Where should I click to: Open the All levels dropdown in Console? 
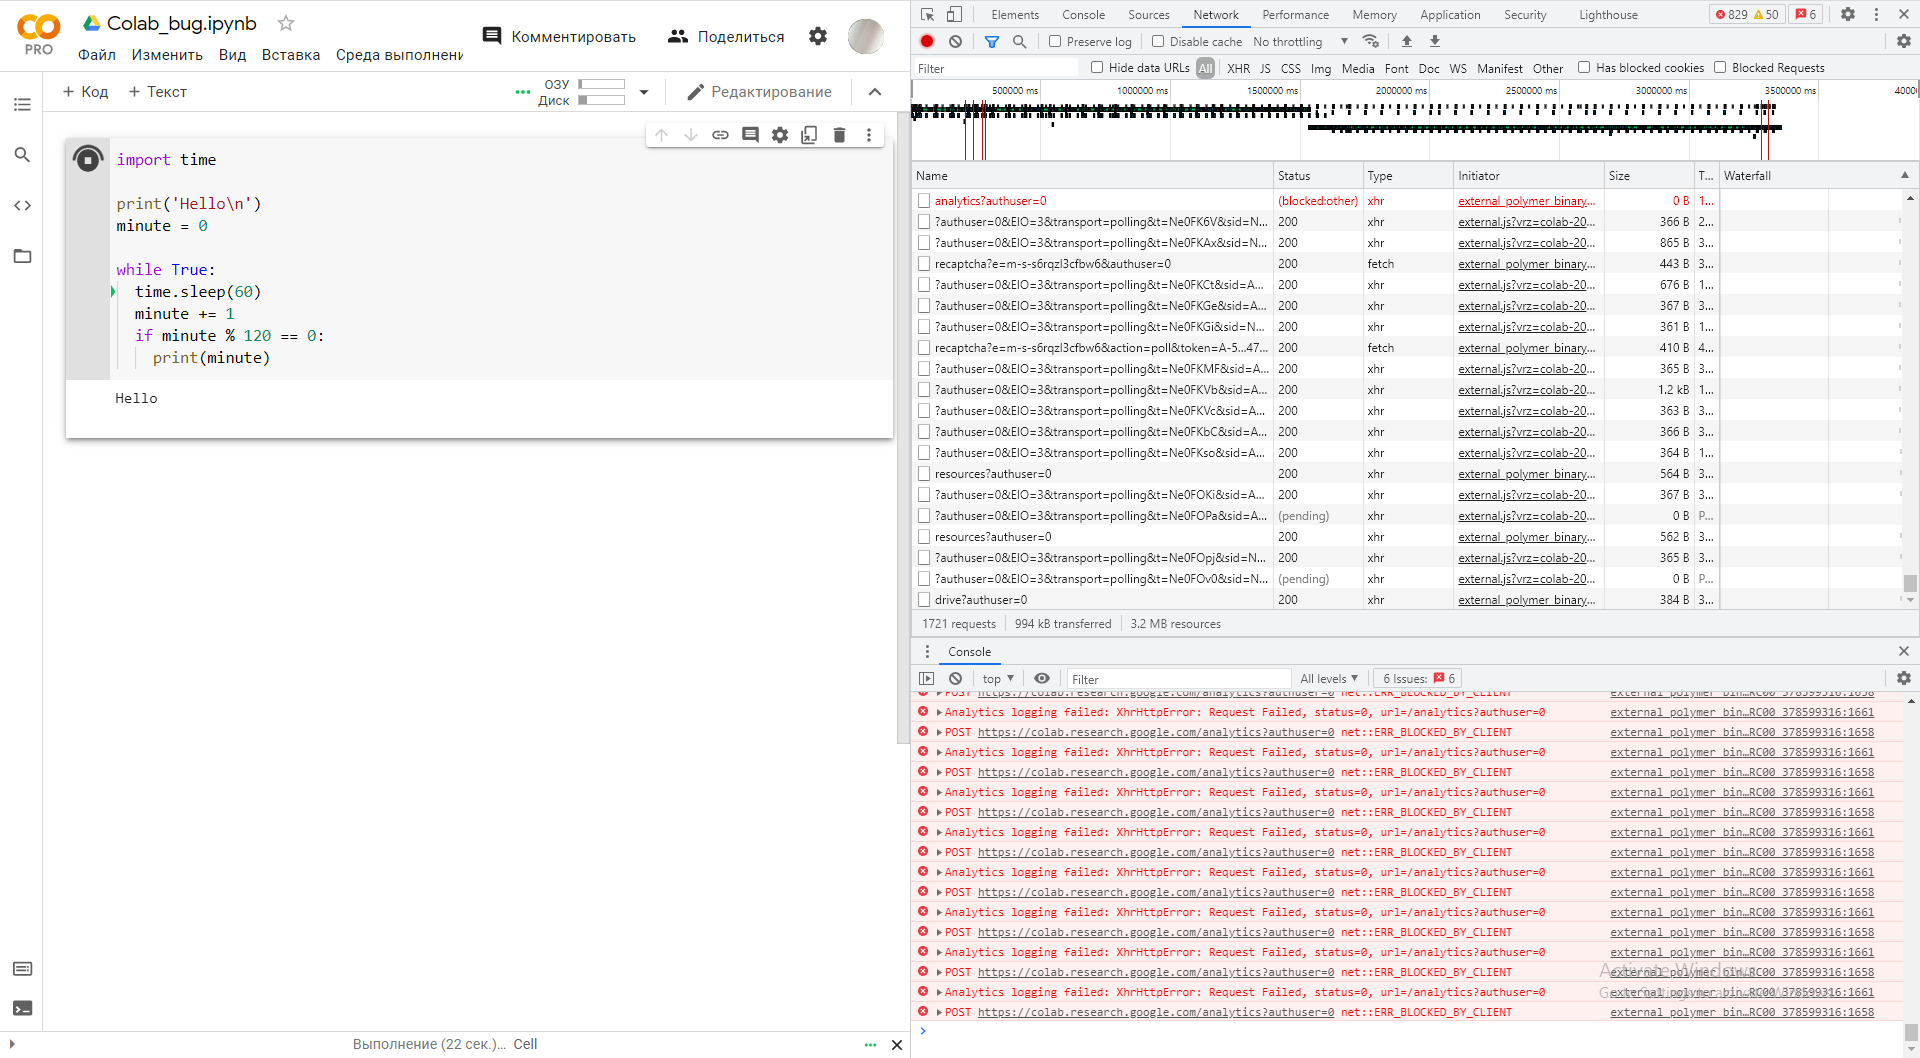1327,678
